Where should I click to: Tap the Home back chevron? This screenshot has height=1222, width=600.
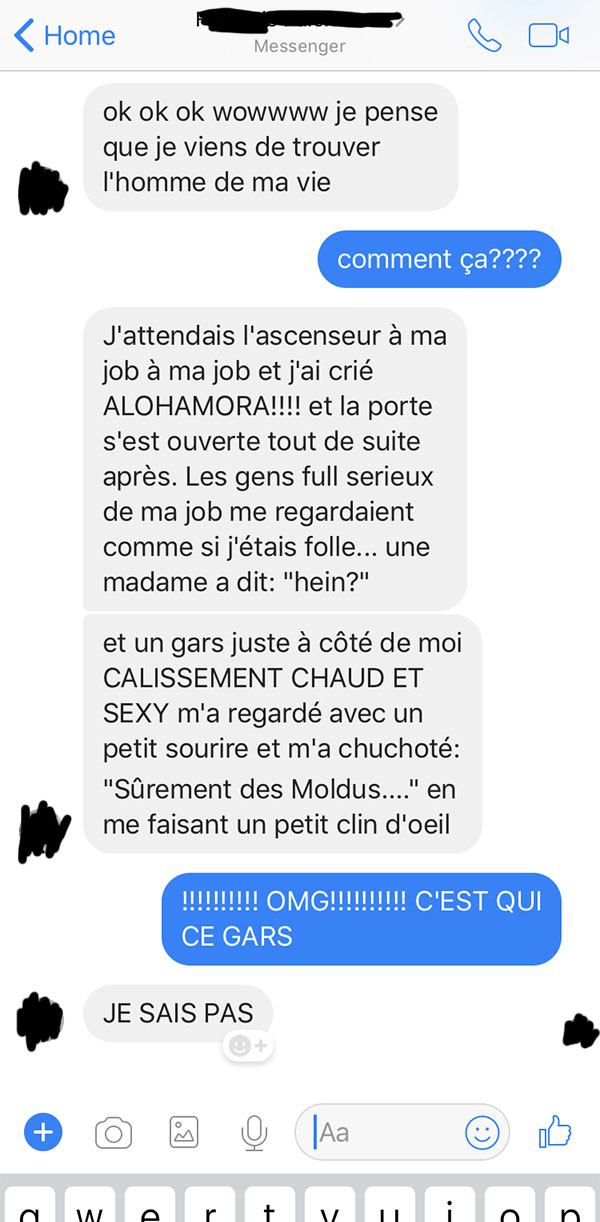pos(24,36)
